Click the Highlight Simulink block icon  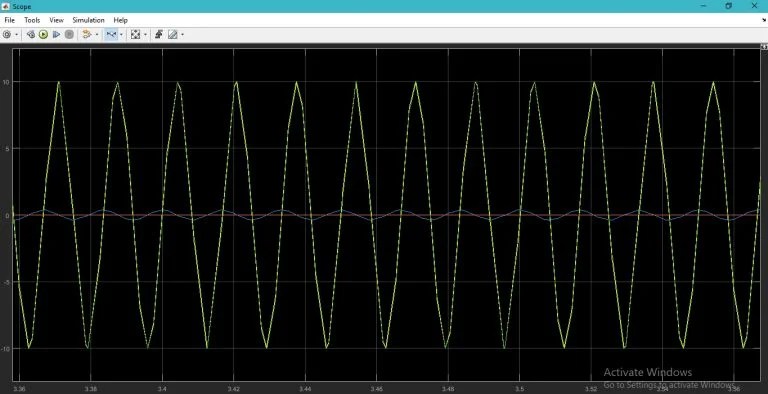pyautogui.click(x=87, y=34)
